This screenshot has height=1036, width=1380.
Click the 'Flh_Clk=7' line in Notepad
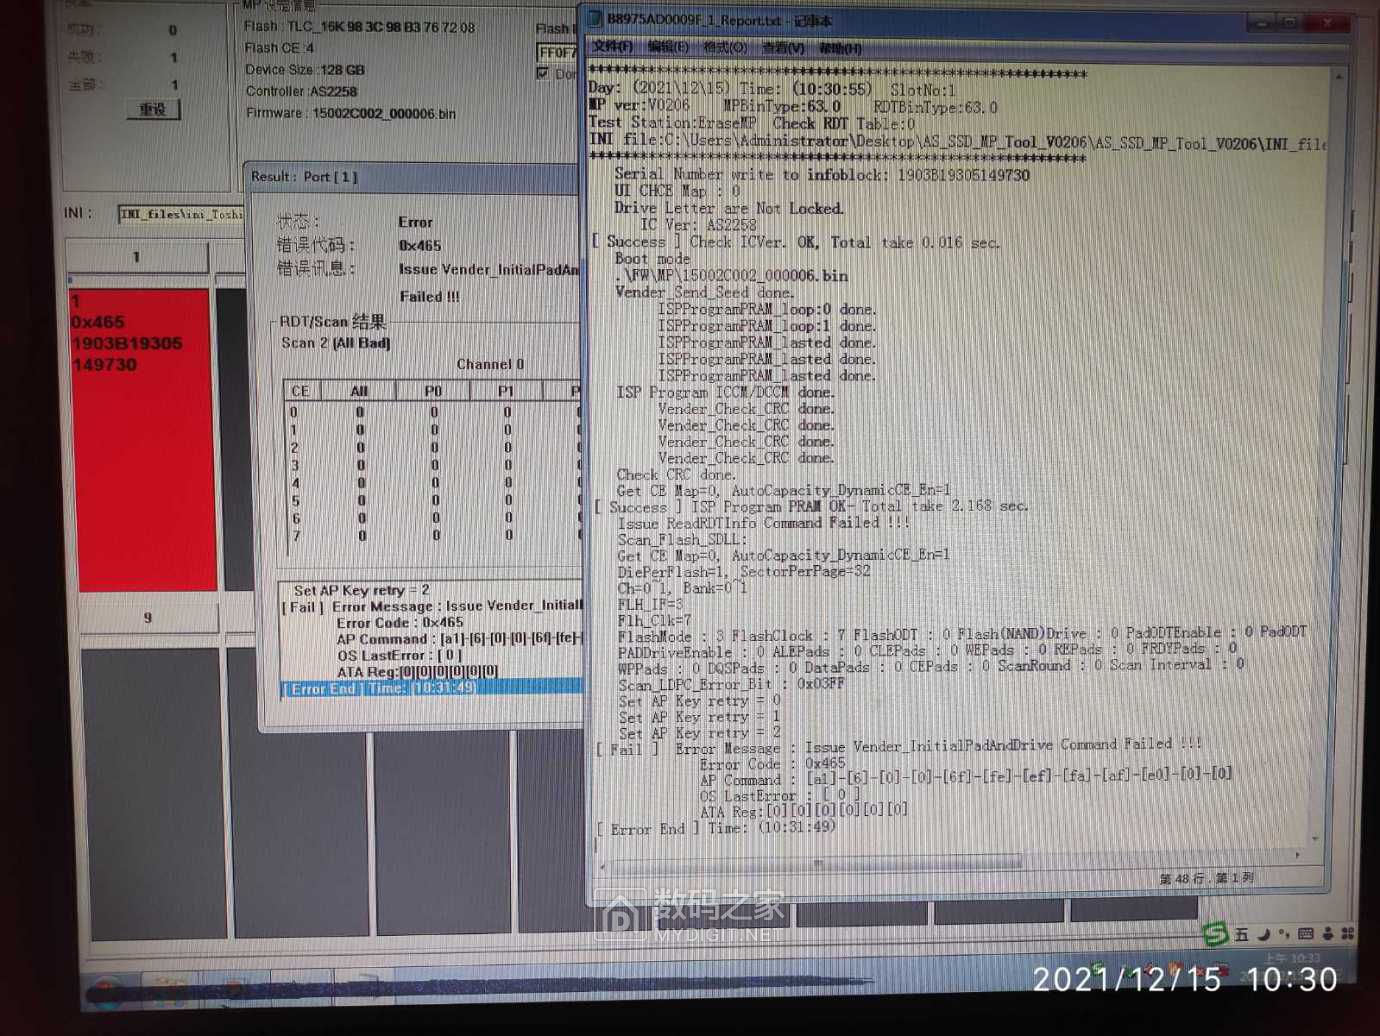pos(654,620)
